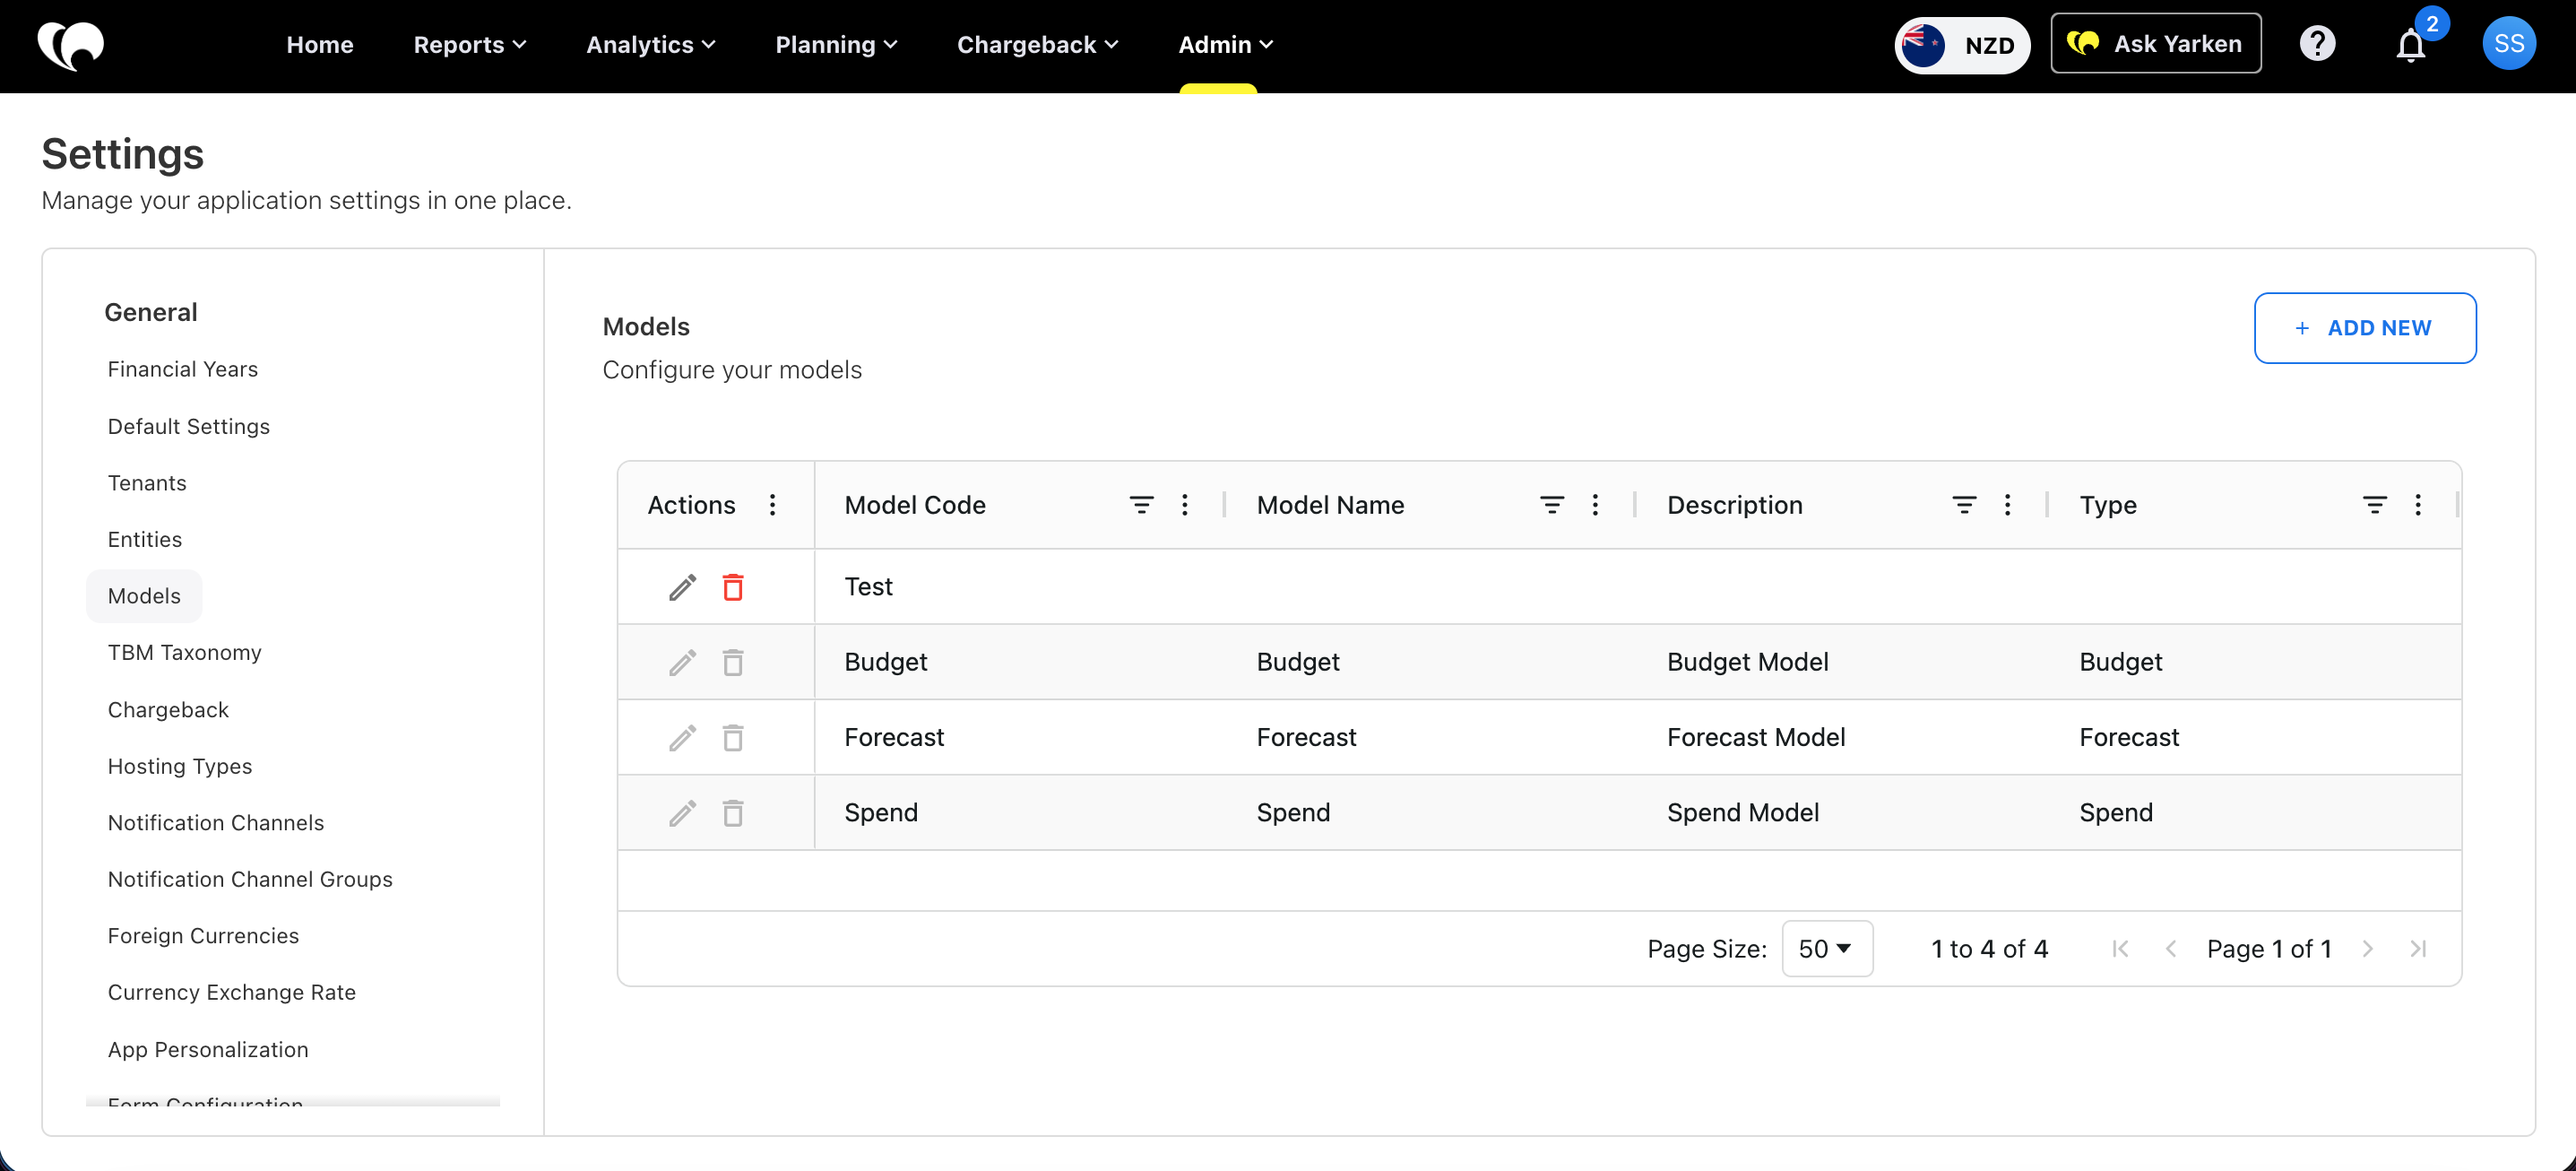Viewport: 2576px width, 1171px height.
Task: Expand the Page Size 50 dropdown
Action: coord(1826,948)
